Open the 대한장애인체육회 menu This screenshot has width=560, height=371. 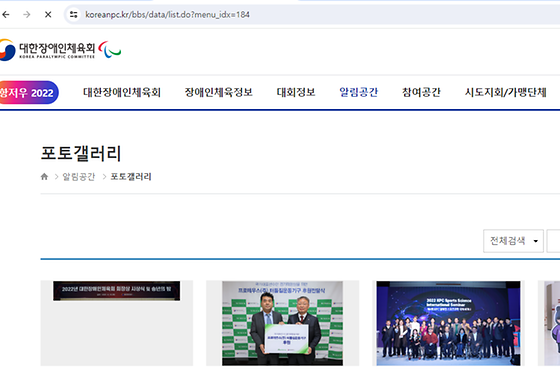click(122, 92)
